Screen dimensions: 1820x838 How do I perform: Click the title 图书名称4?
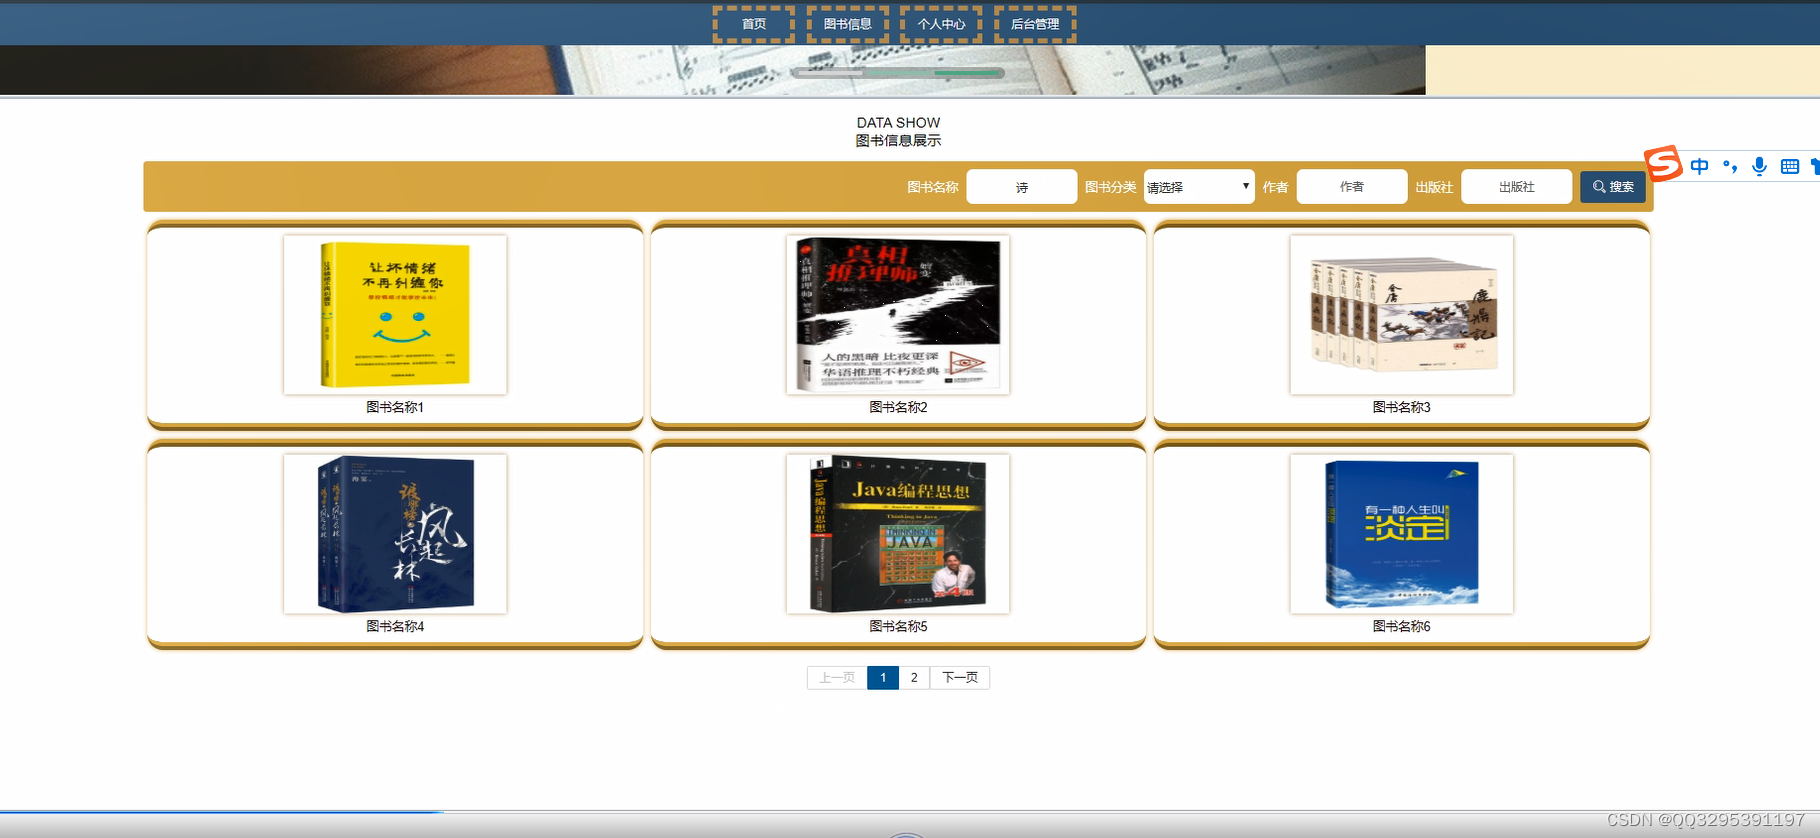pyautogui.click(x=395, y=626)
